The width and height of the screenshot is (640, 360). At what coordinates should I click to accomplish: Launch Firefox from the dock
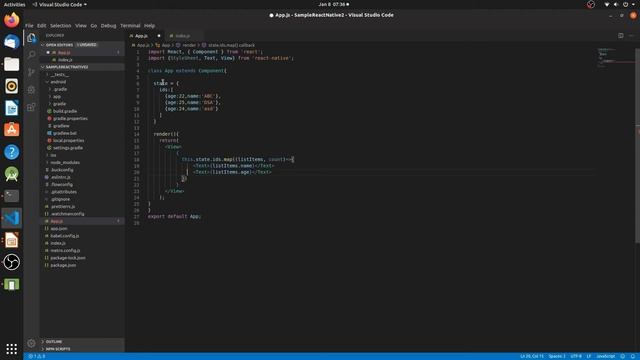11,20
